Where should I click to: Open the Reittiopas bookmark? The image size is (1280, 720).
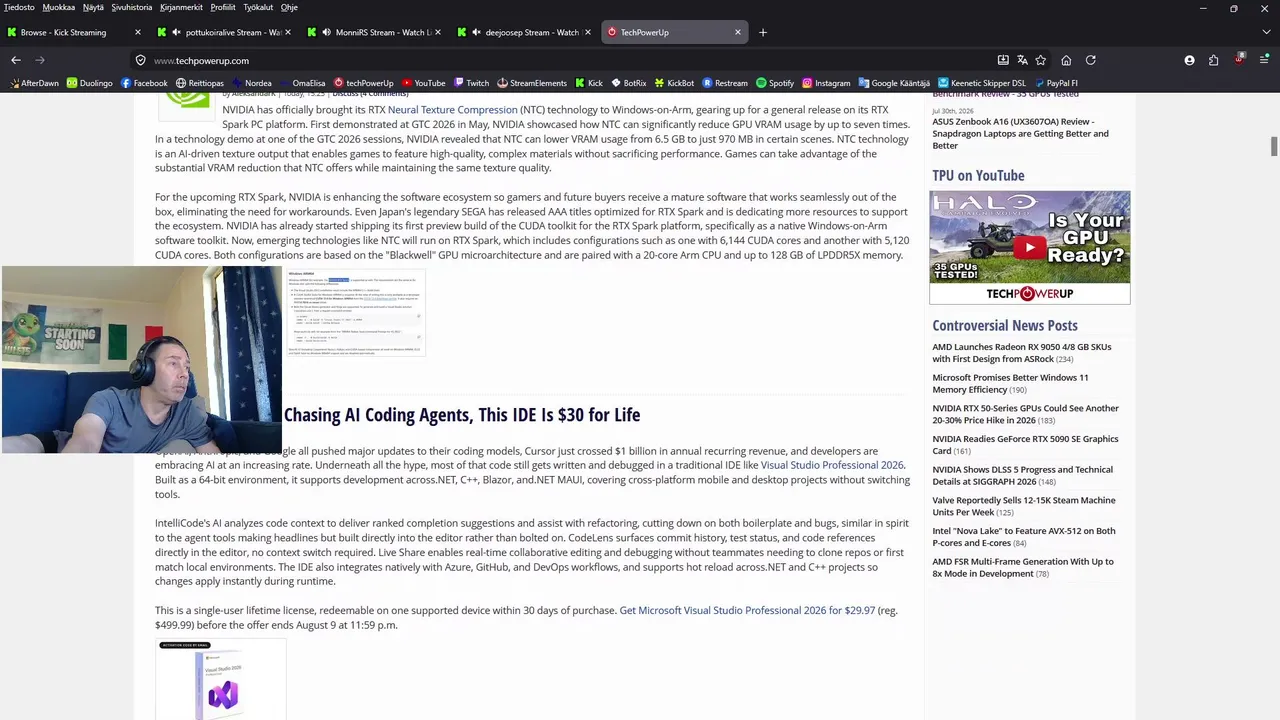pyautogui.click(x=200, y=83)
